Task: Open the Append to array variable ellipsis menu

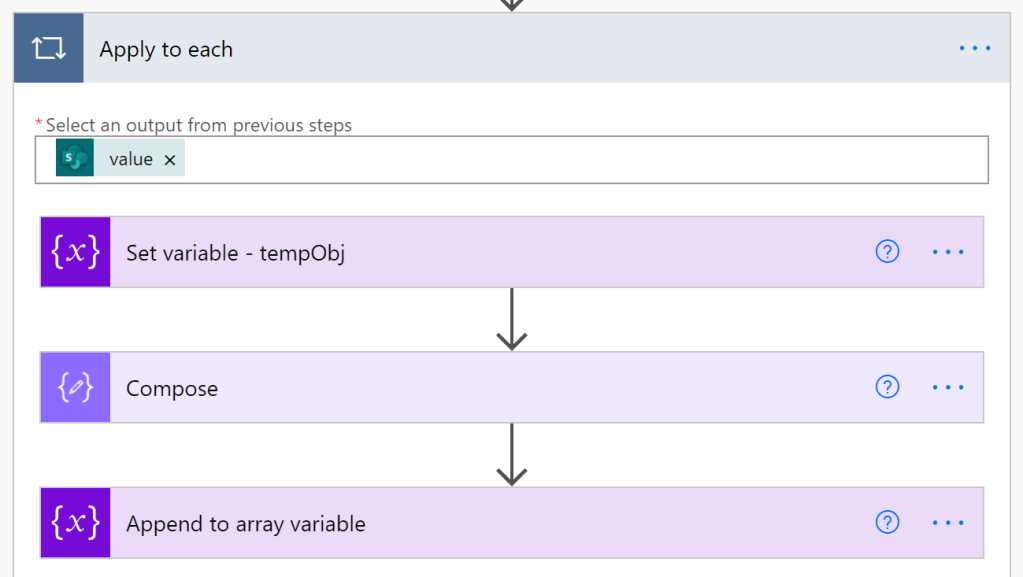Action: click(948, 522)
